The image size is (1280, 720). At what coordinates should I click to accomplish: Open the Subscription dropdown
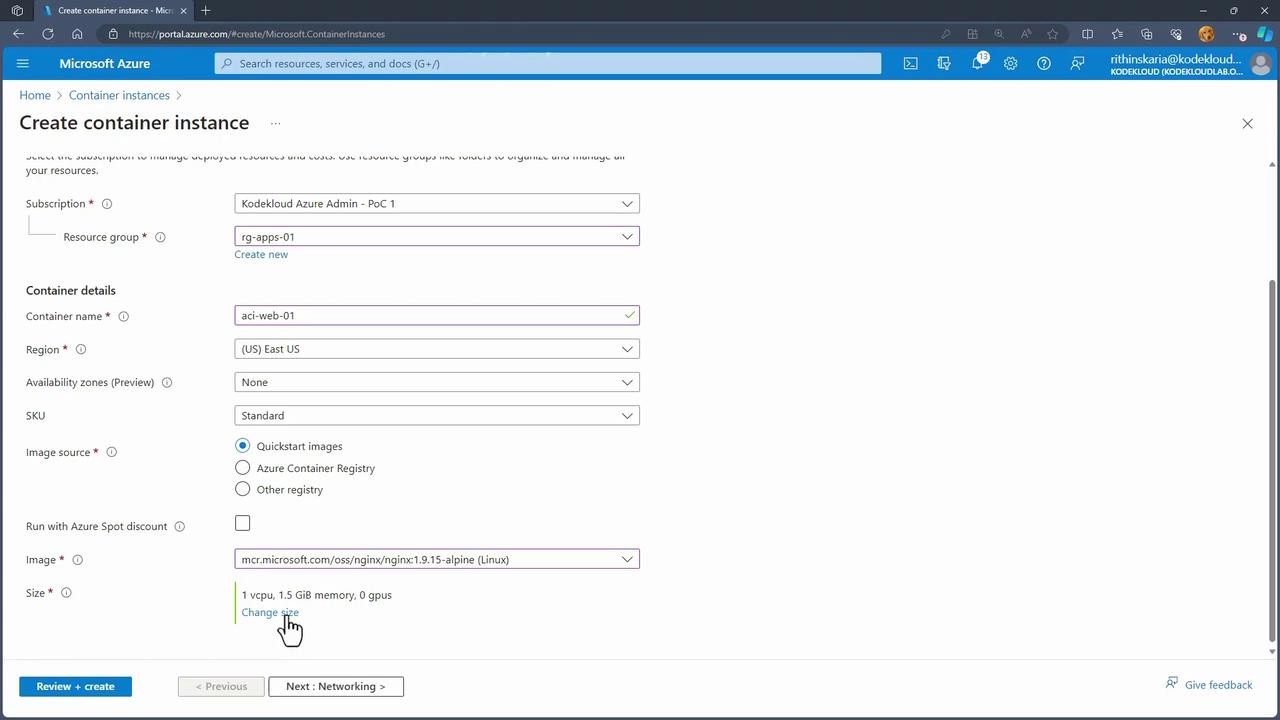point(437,204)
